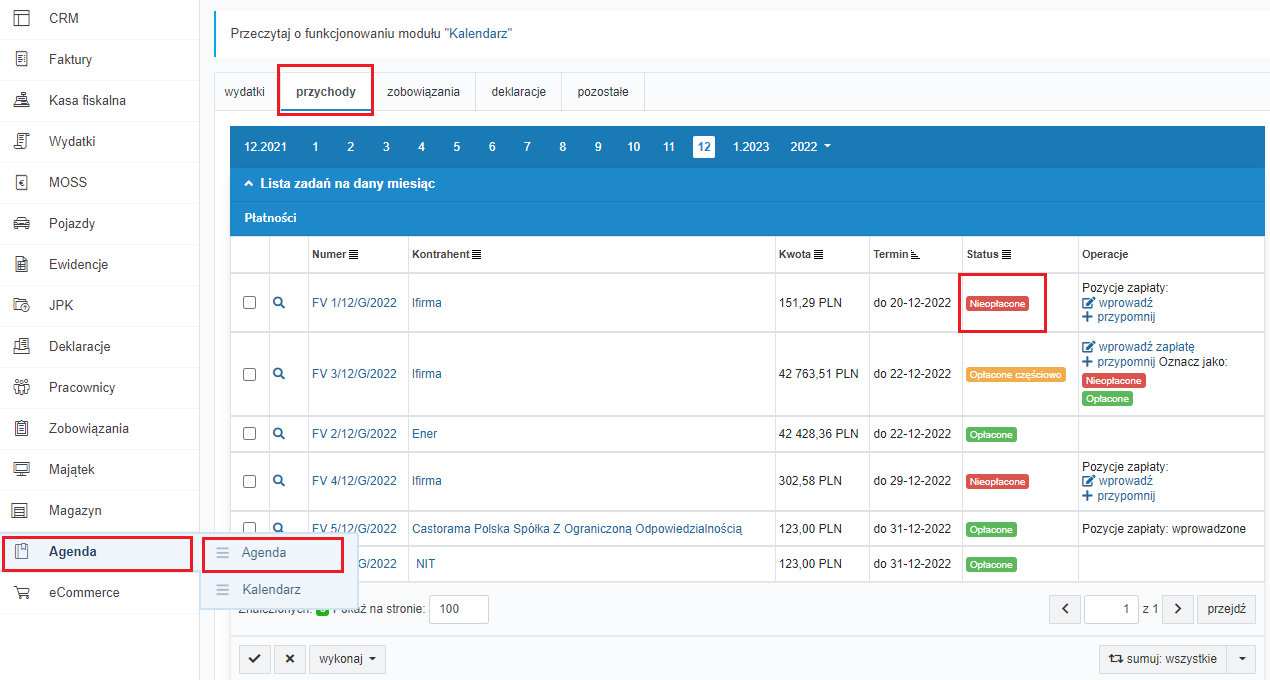Click the MOSS sidebar icon
The width and height of the screenshot is (1270, 680).
coord(21,182)
